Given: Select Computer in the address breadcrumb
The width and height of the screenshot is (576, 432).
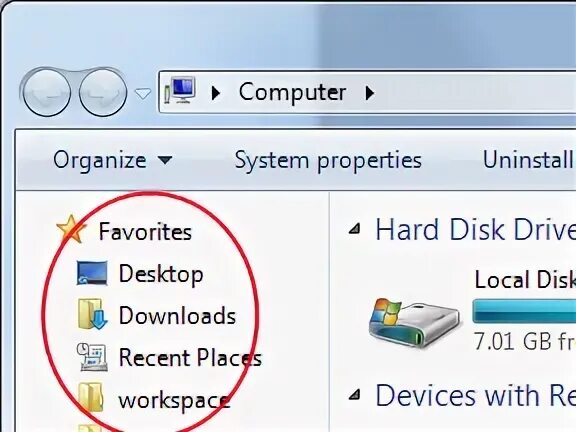Looking at the screenshot, I should pyautogui.click(x=292, y=92).
